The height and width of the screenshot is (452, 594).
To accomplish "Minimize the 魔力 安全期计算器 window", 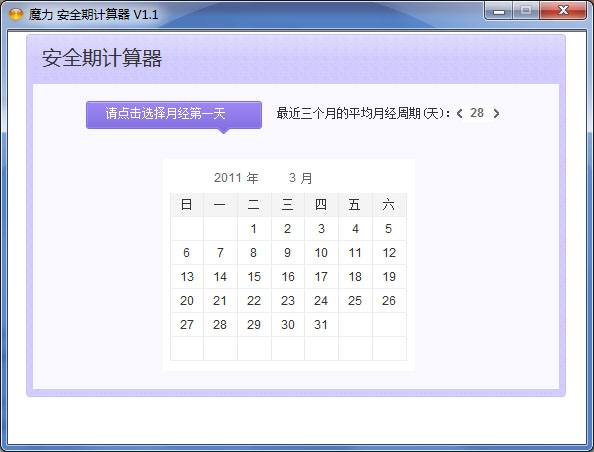I will [499, 11].
